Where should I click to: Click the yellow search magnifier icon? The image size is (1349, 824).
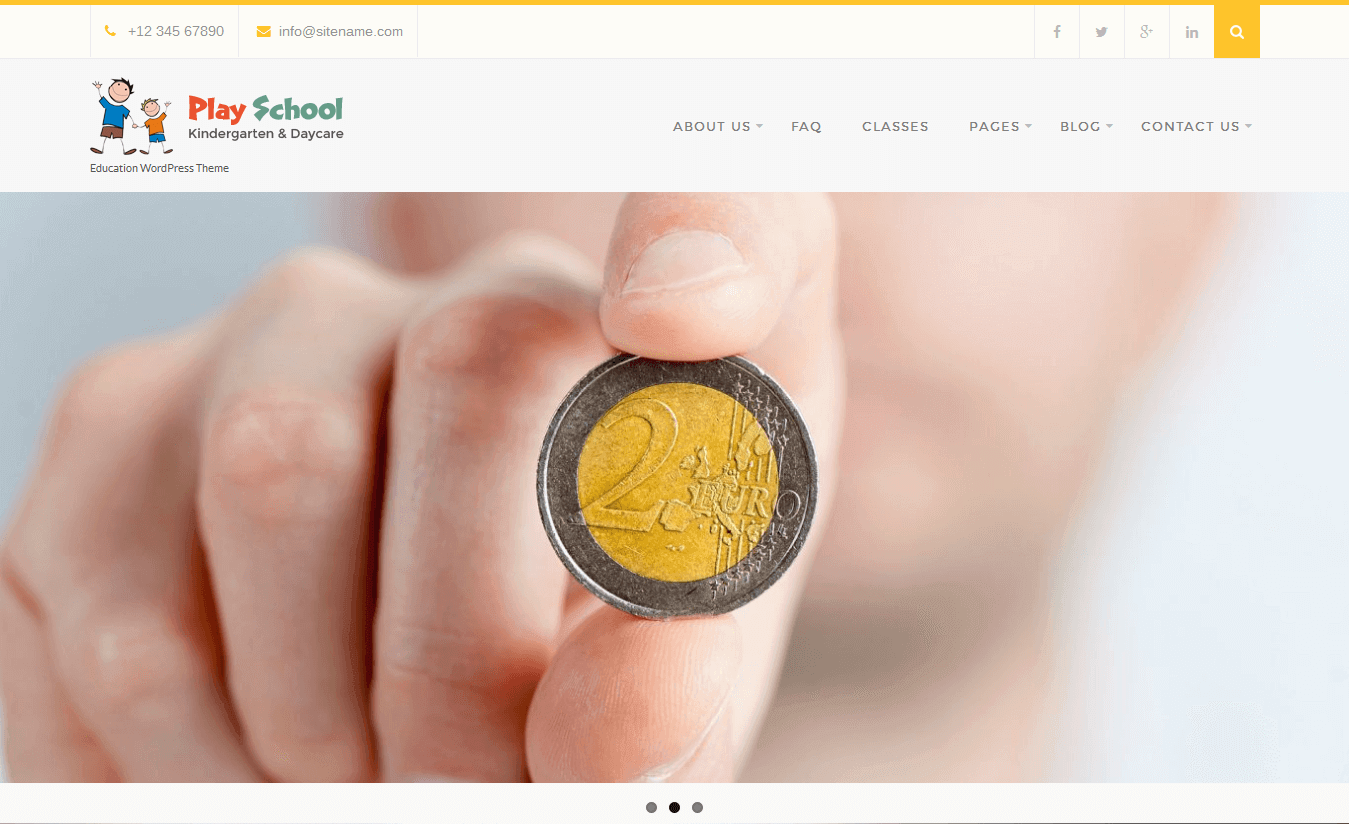click(1237, 32)
